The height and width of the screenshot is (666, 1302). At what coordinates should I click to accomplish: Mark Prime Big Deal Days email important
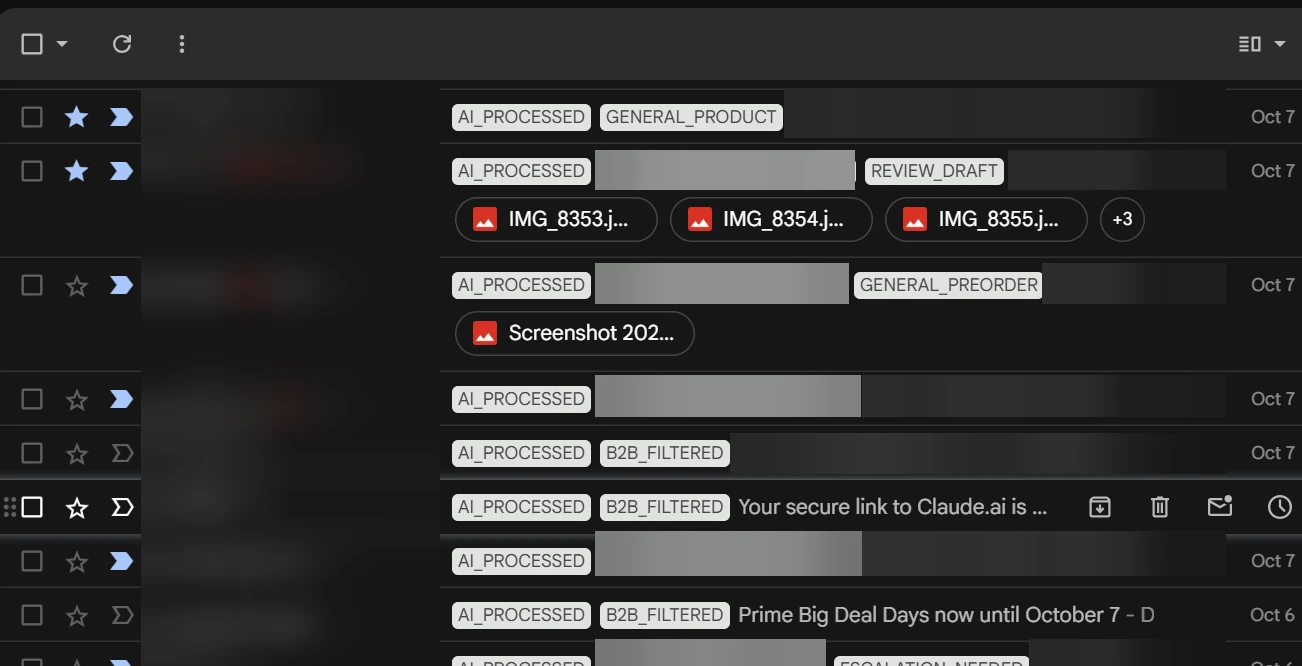(121, 615)
